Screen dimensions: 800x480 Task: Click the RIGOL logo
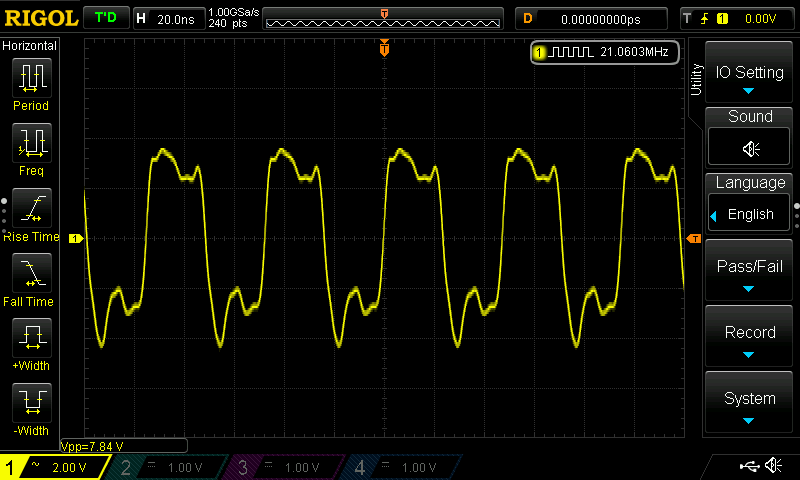tap(41, 18)
